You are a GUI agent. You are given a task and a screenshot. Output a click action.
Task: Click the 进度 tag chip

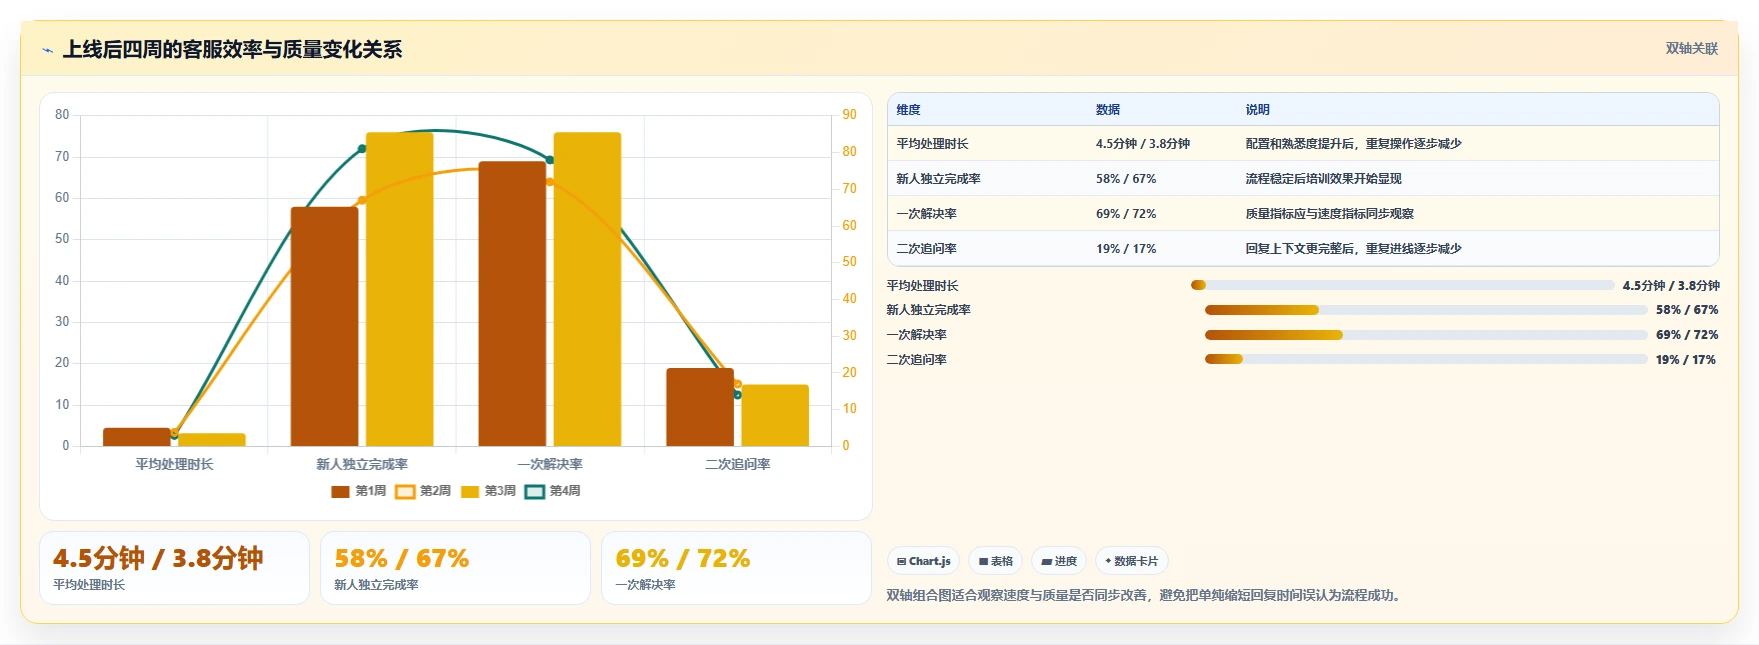[1059, 561]
